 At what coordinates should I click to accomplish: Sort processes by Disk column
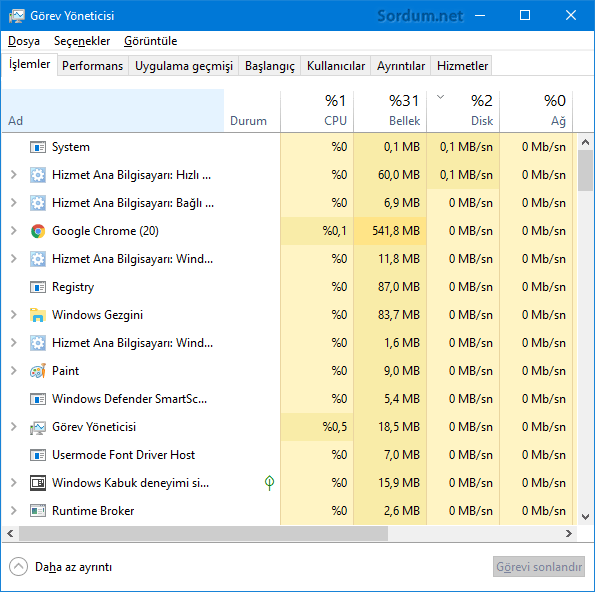pyautogui.click(x=463, y=111)
